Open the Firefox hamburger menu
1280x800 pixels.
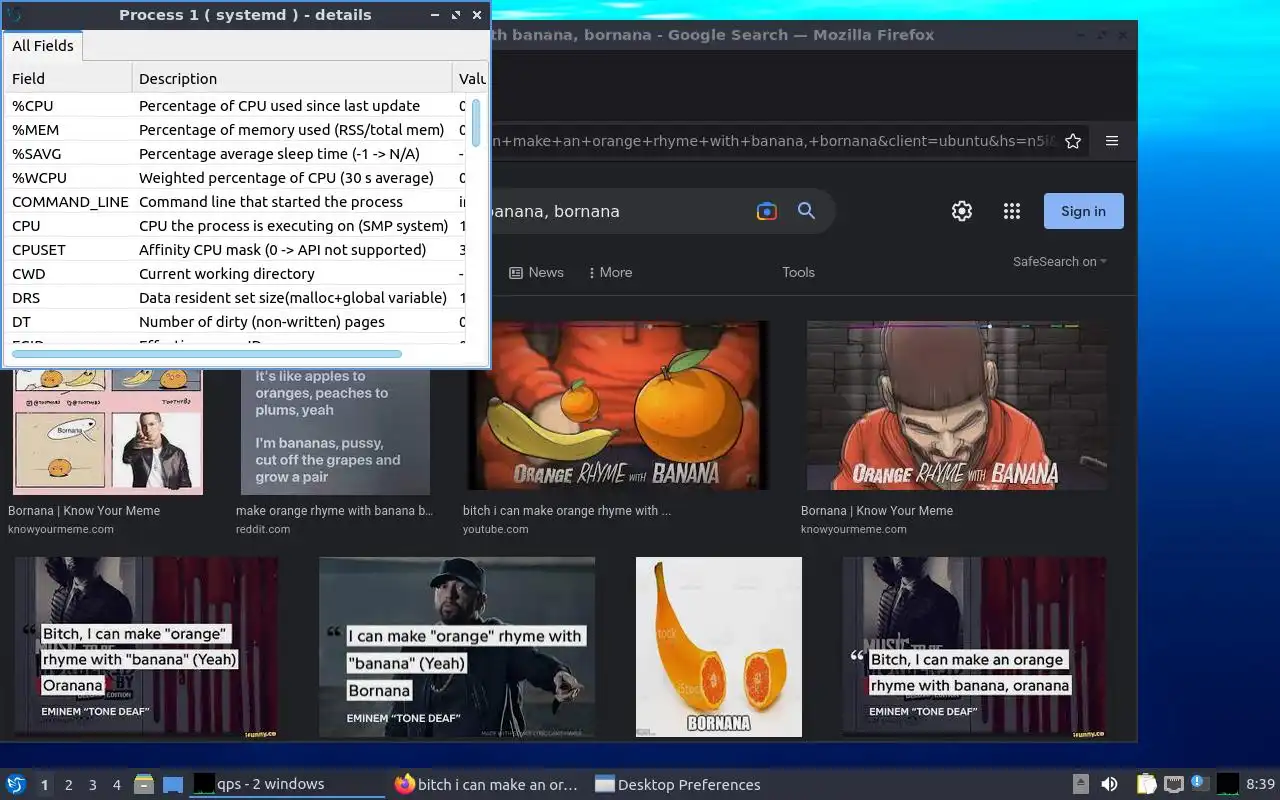click(x=1112, y=141)
